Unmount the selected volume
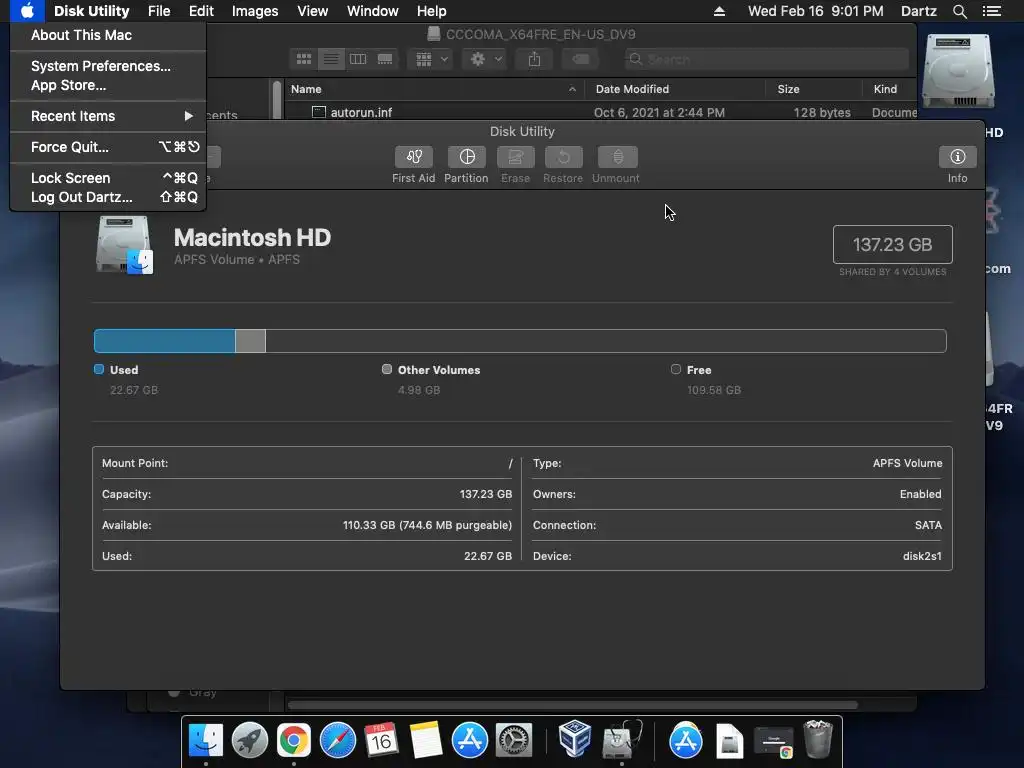This screenshot has width=1024, height=768. click(x=616, y=157)
